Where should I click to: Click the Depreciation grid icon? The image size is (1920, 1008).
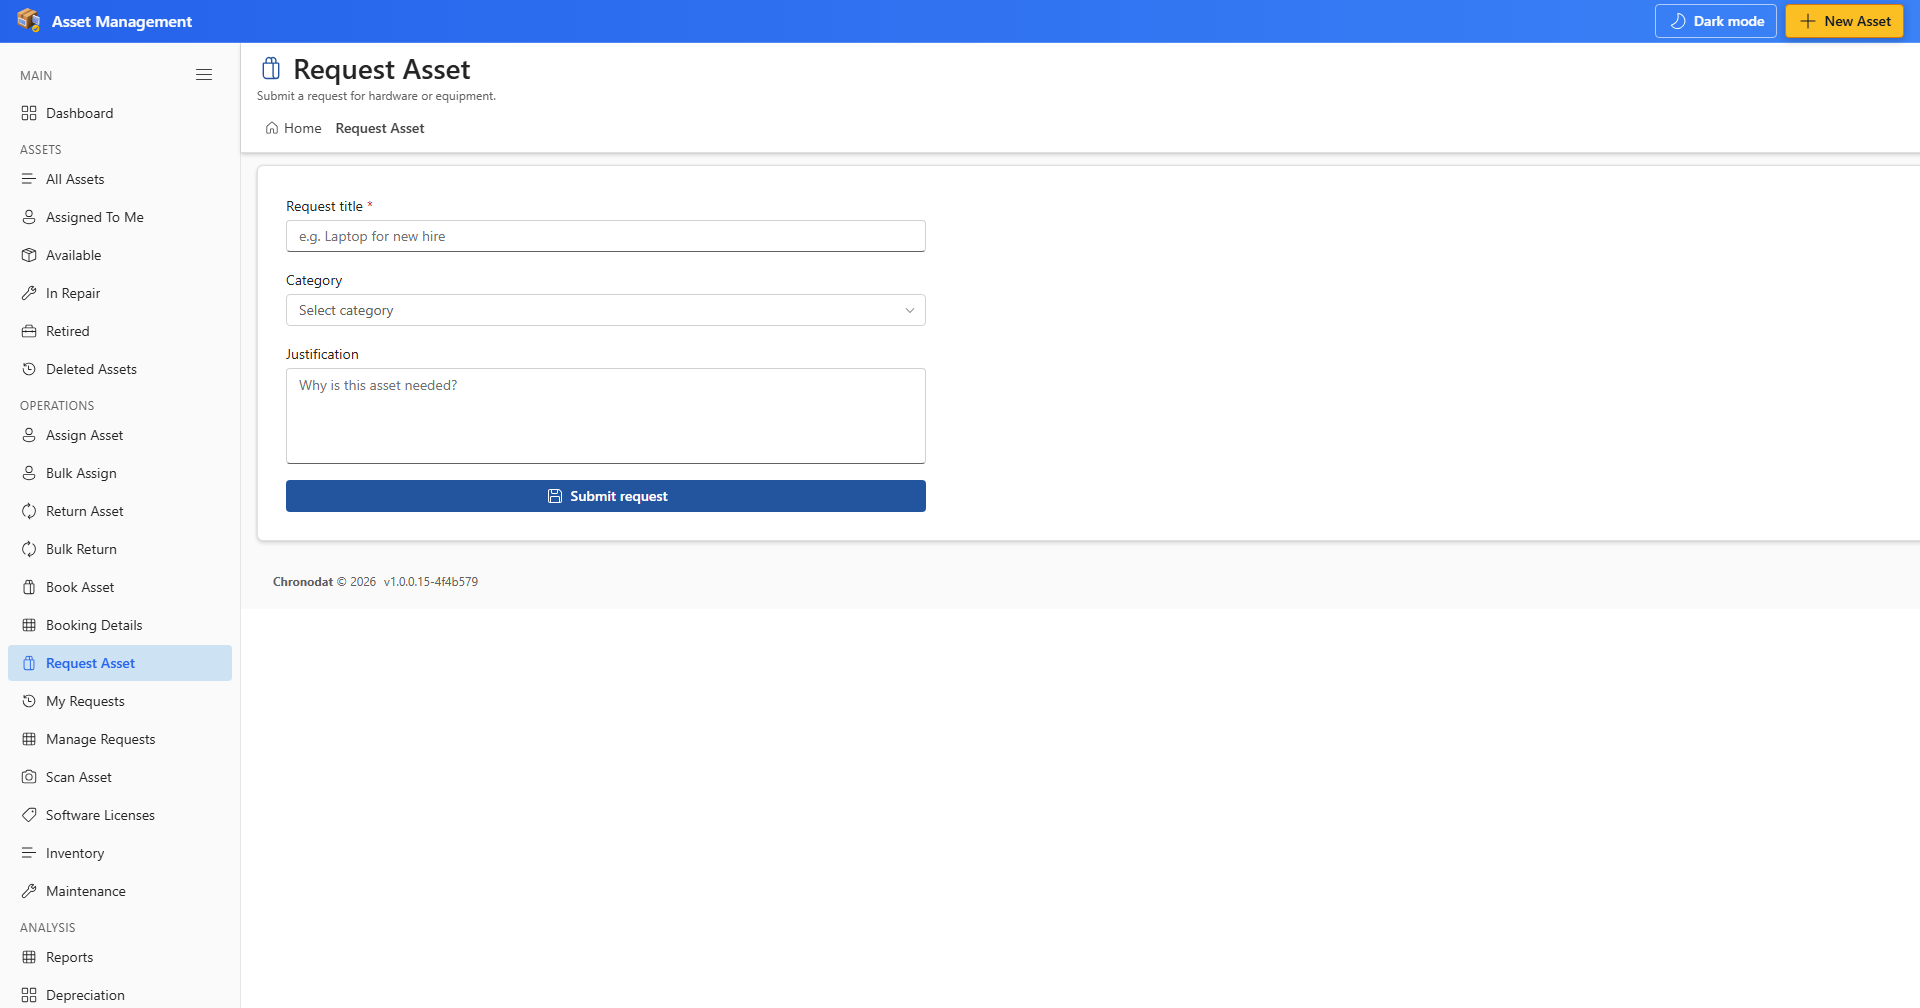tap(29, 995)
